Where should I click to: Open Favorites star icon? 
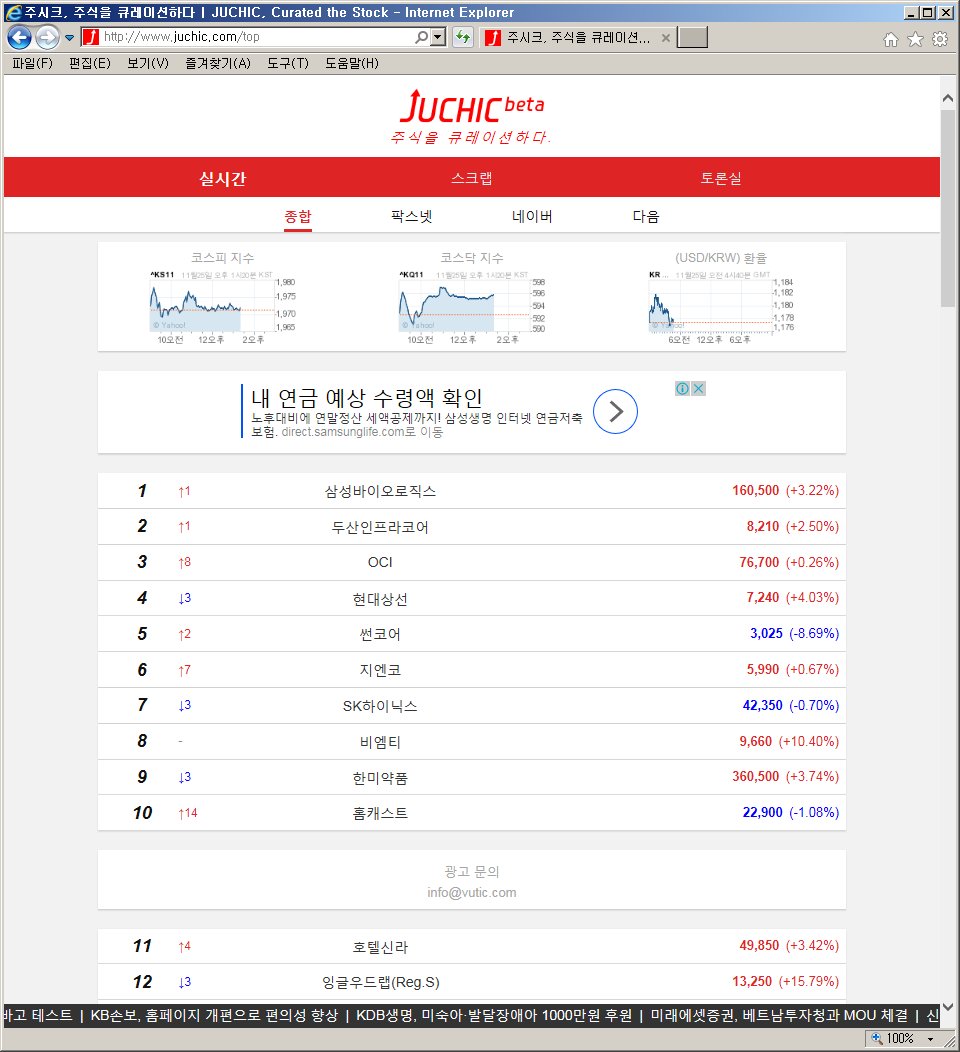pyautogui.click(x=915, y=39)
